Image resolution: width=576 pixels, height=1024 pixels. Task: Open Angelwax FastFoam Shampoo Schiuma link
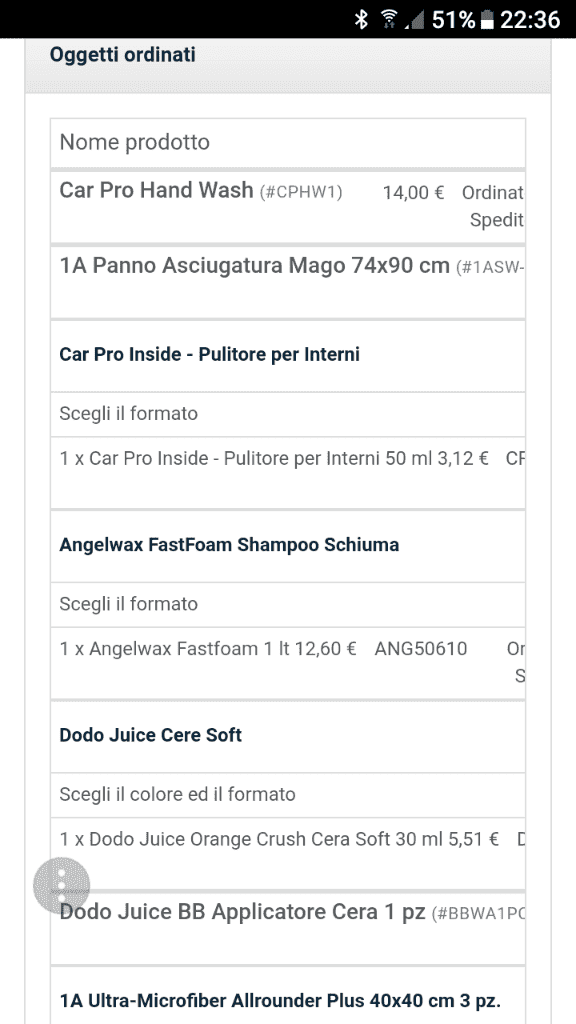[x=229, y=545]
